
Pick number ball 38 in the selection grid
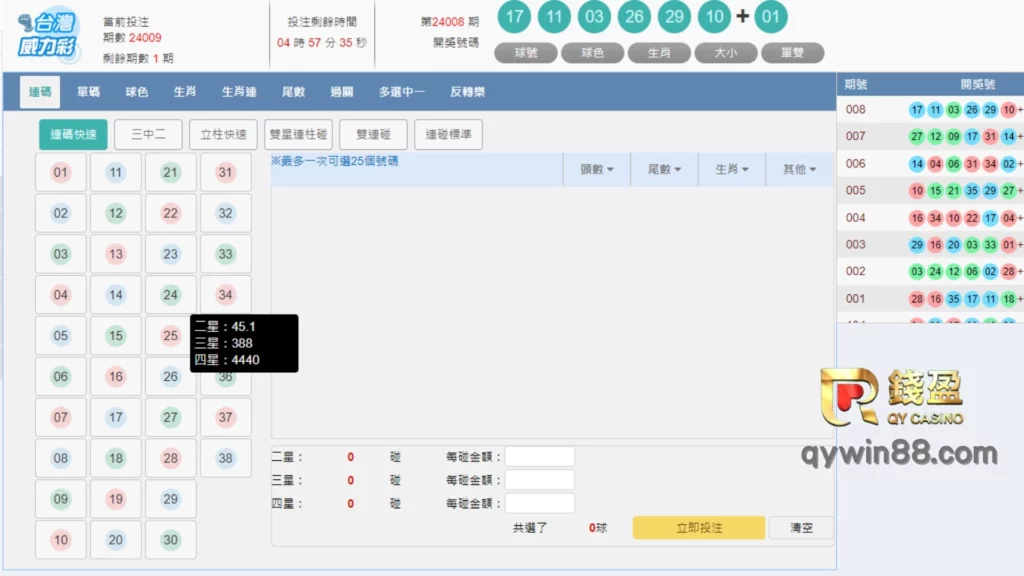tap(225, 458)
